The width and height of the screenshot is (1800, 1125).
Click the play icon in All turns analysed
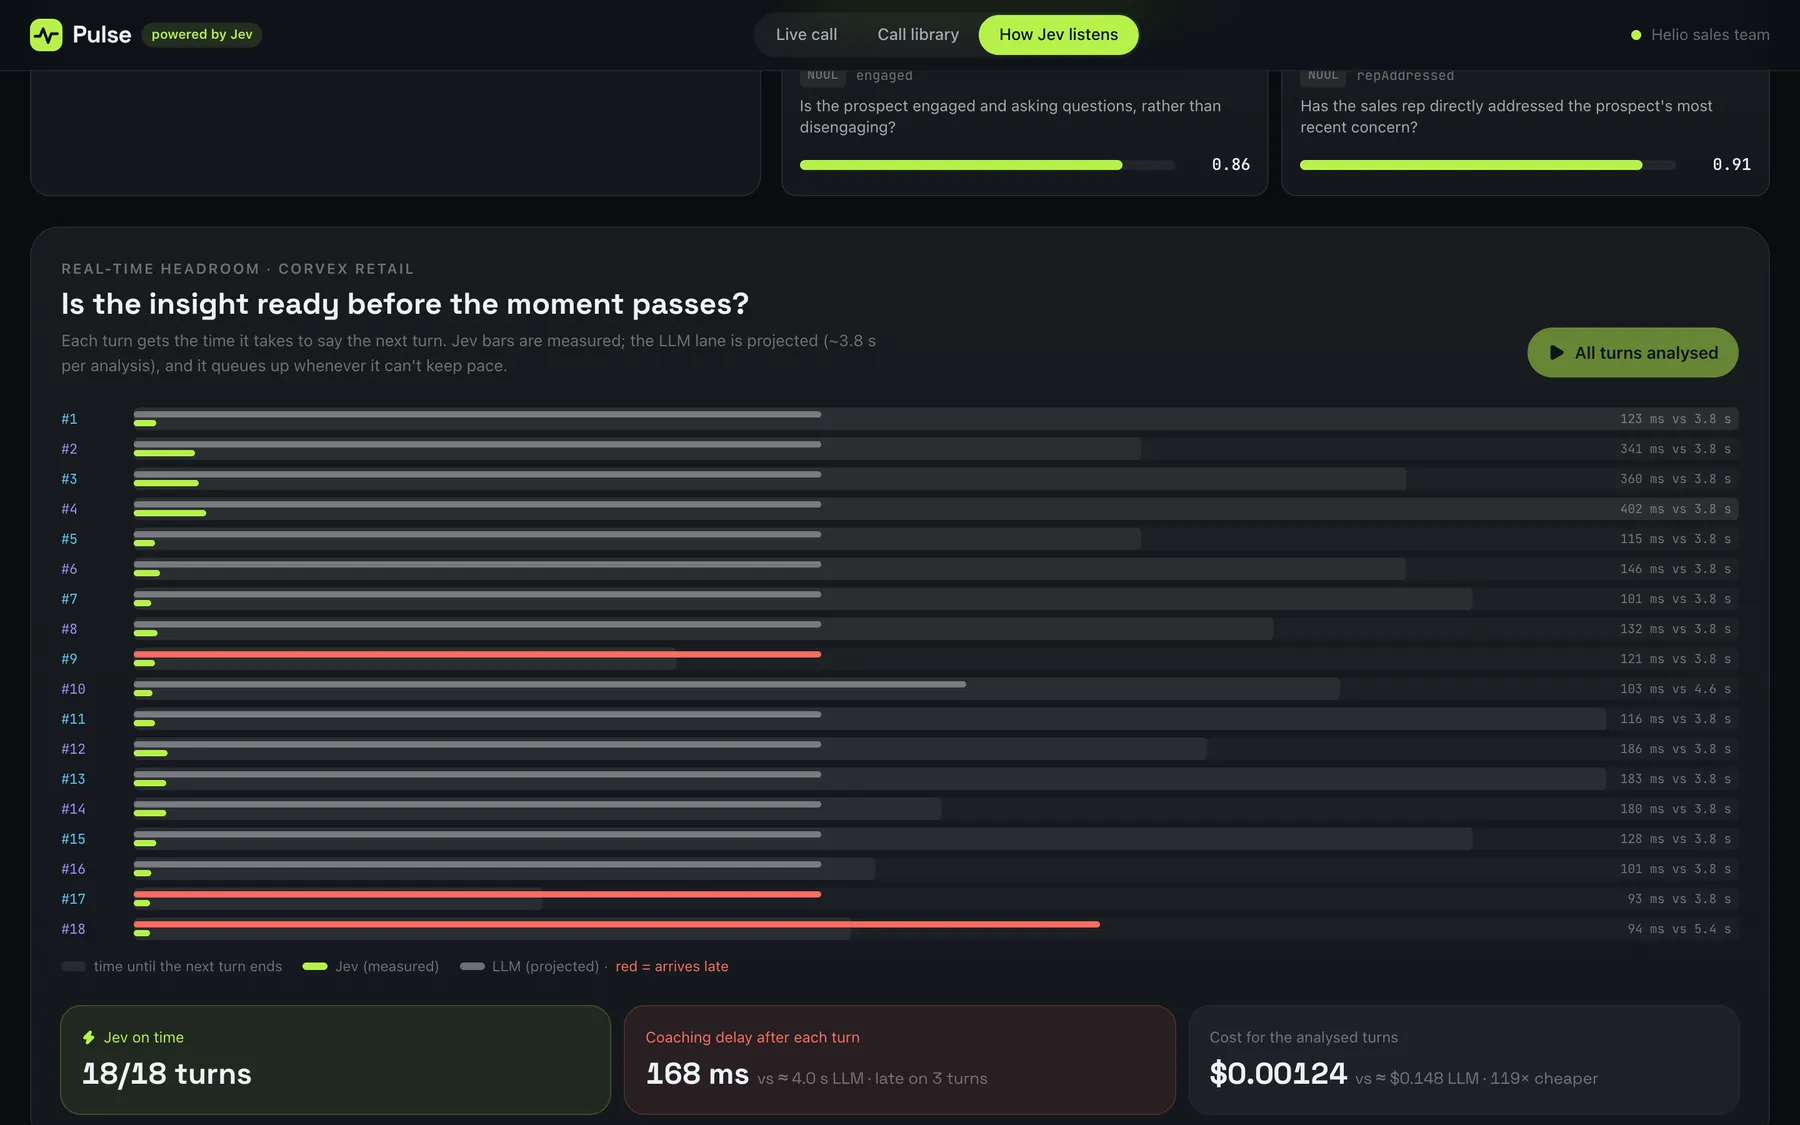(1556, 353)
